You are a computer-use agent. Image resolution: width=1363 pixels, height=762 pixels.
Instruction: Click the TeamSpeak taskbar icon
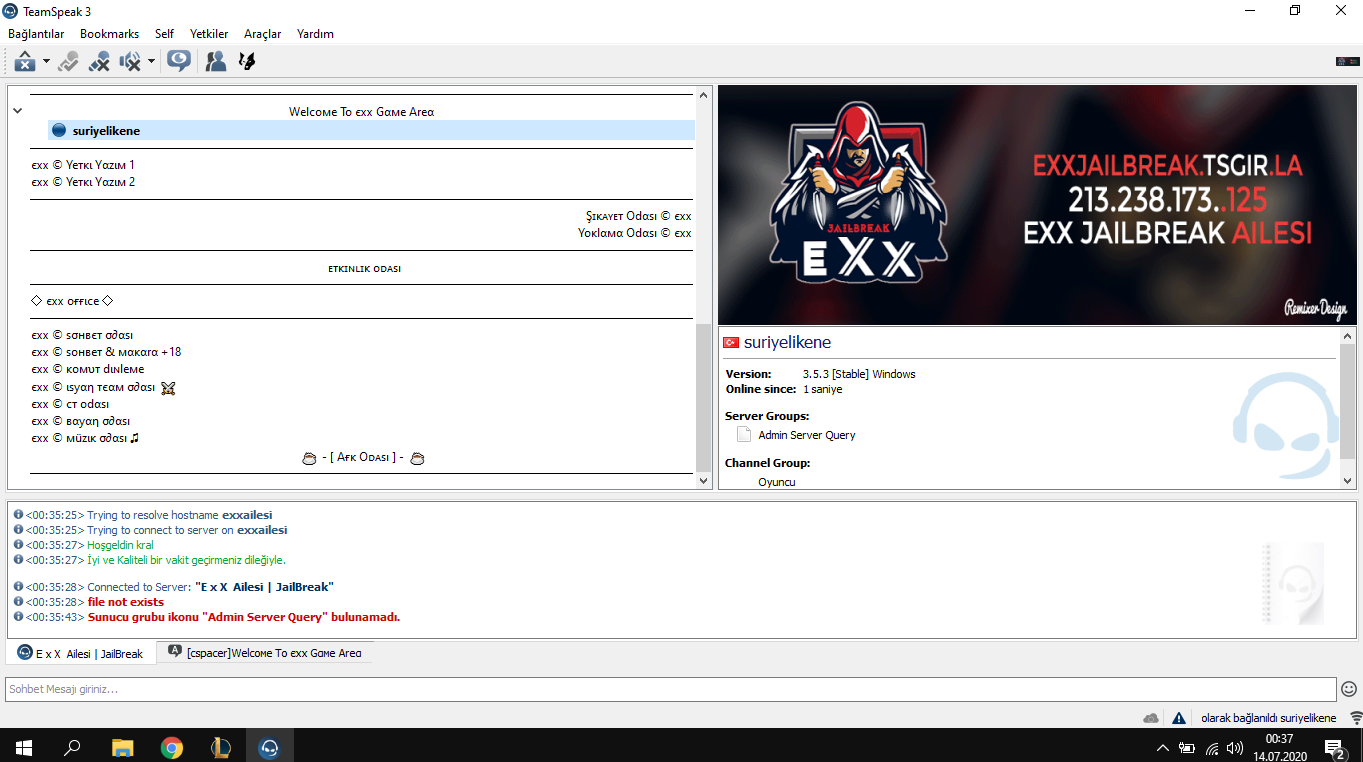click(269, 747)
